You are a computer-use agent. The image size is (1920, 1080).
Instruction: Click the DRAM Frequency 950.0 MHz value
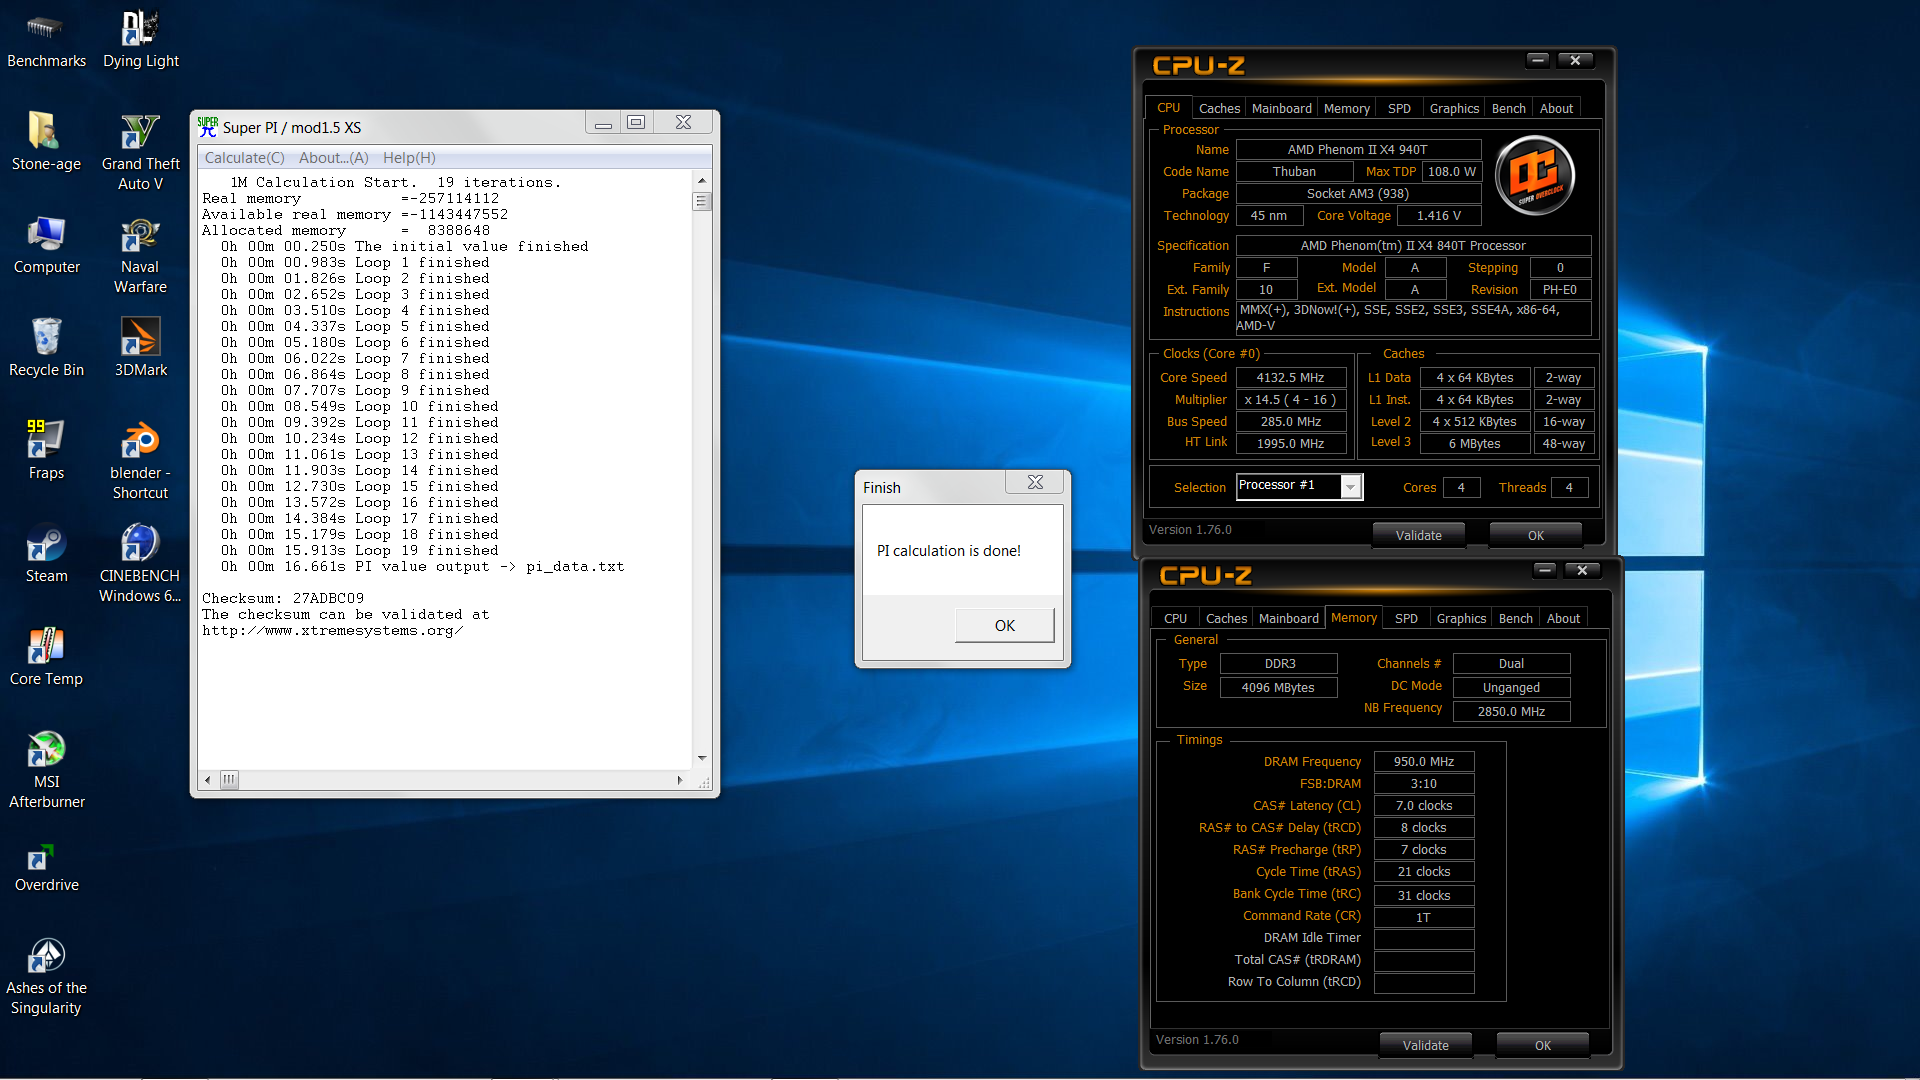[x=1423, y=761]
